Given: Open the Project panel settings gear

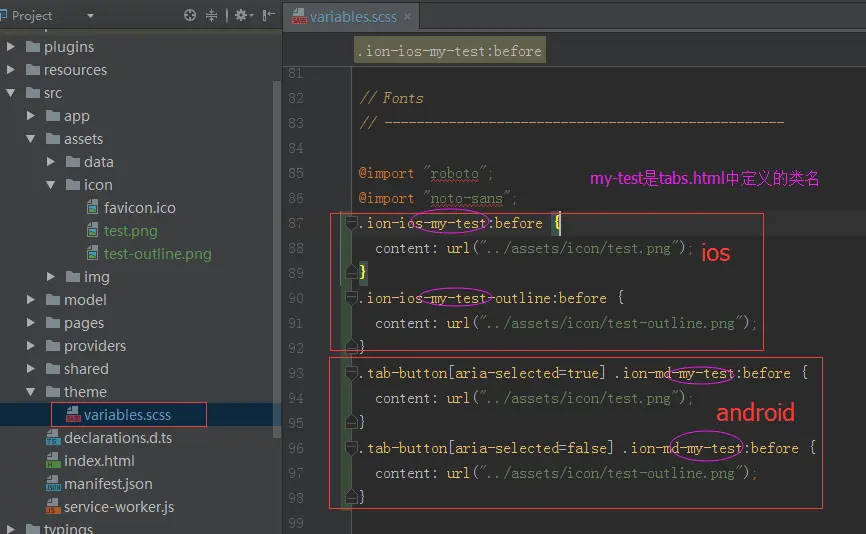Looking at the screenshot, I should [x=244, y=15].
